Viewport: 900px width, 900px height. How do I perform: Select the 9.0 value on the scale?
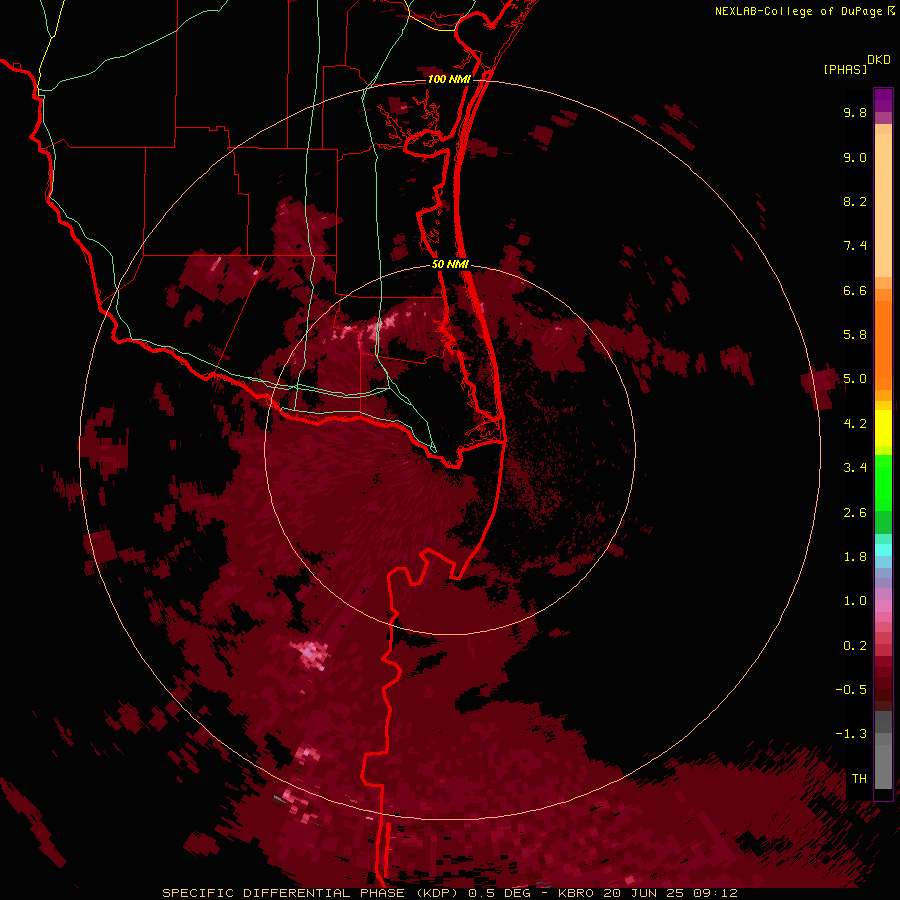coord(855,157)
